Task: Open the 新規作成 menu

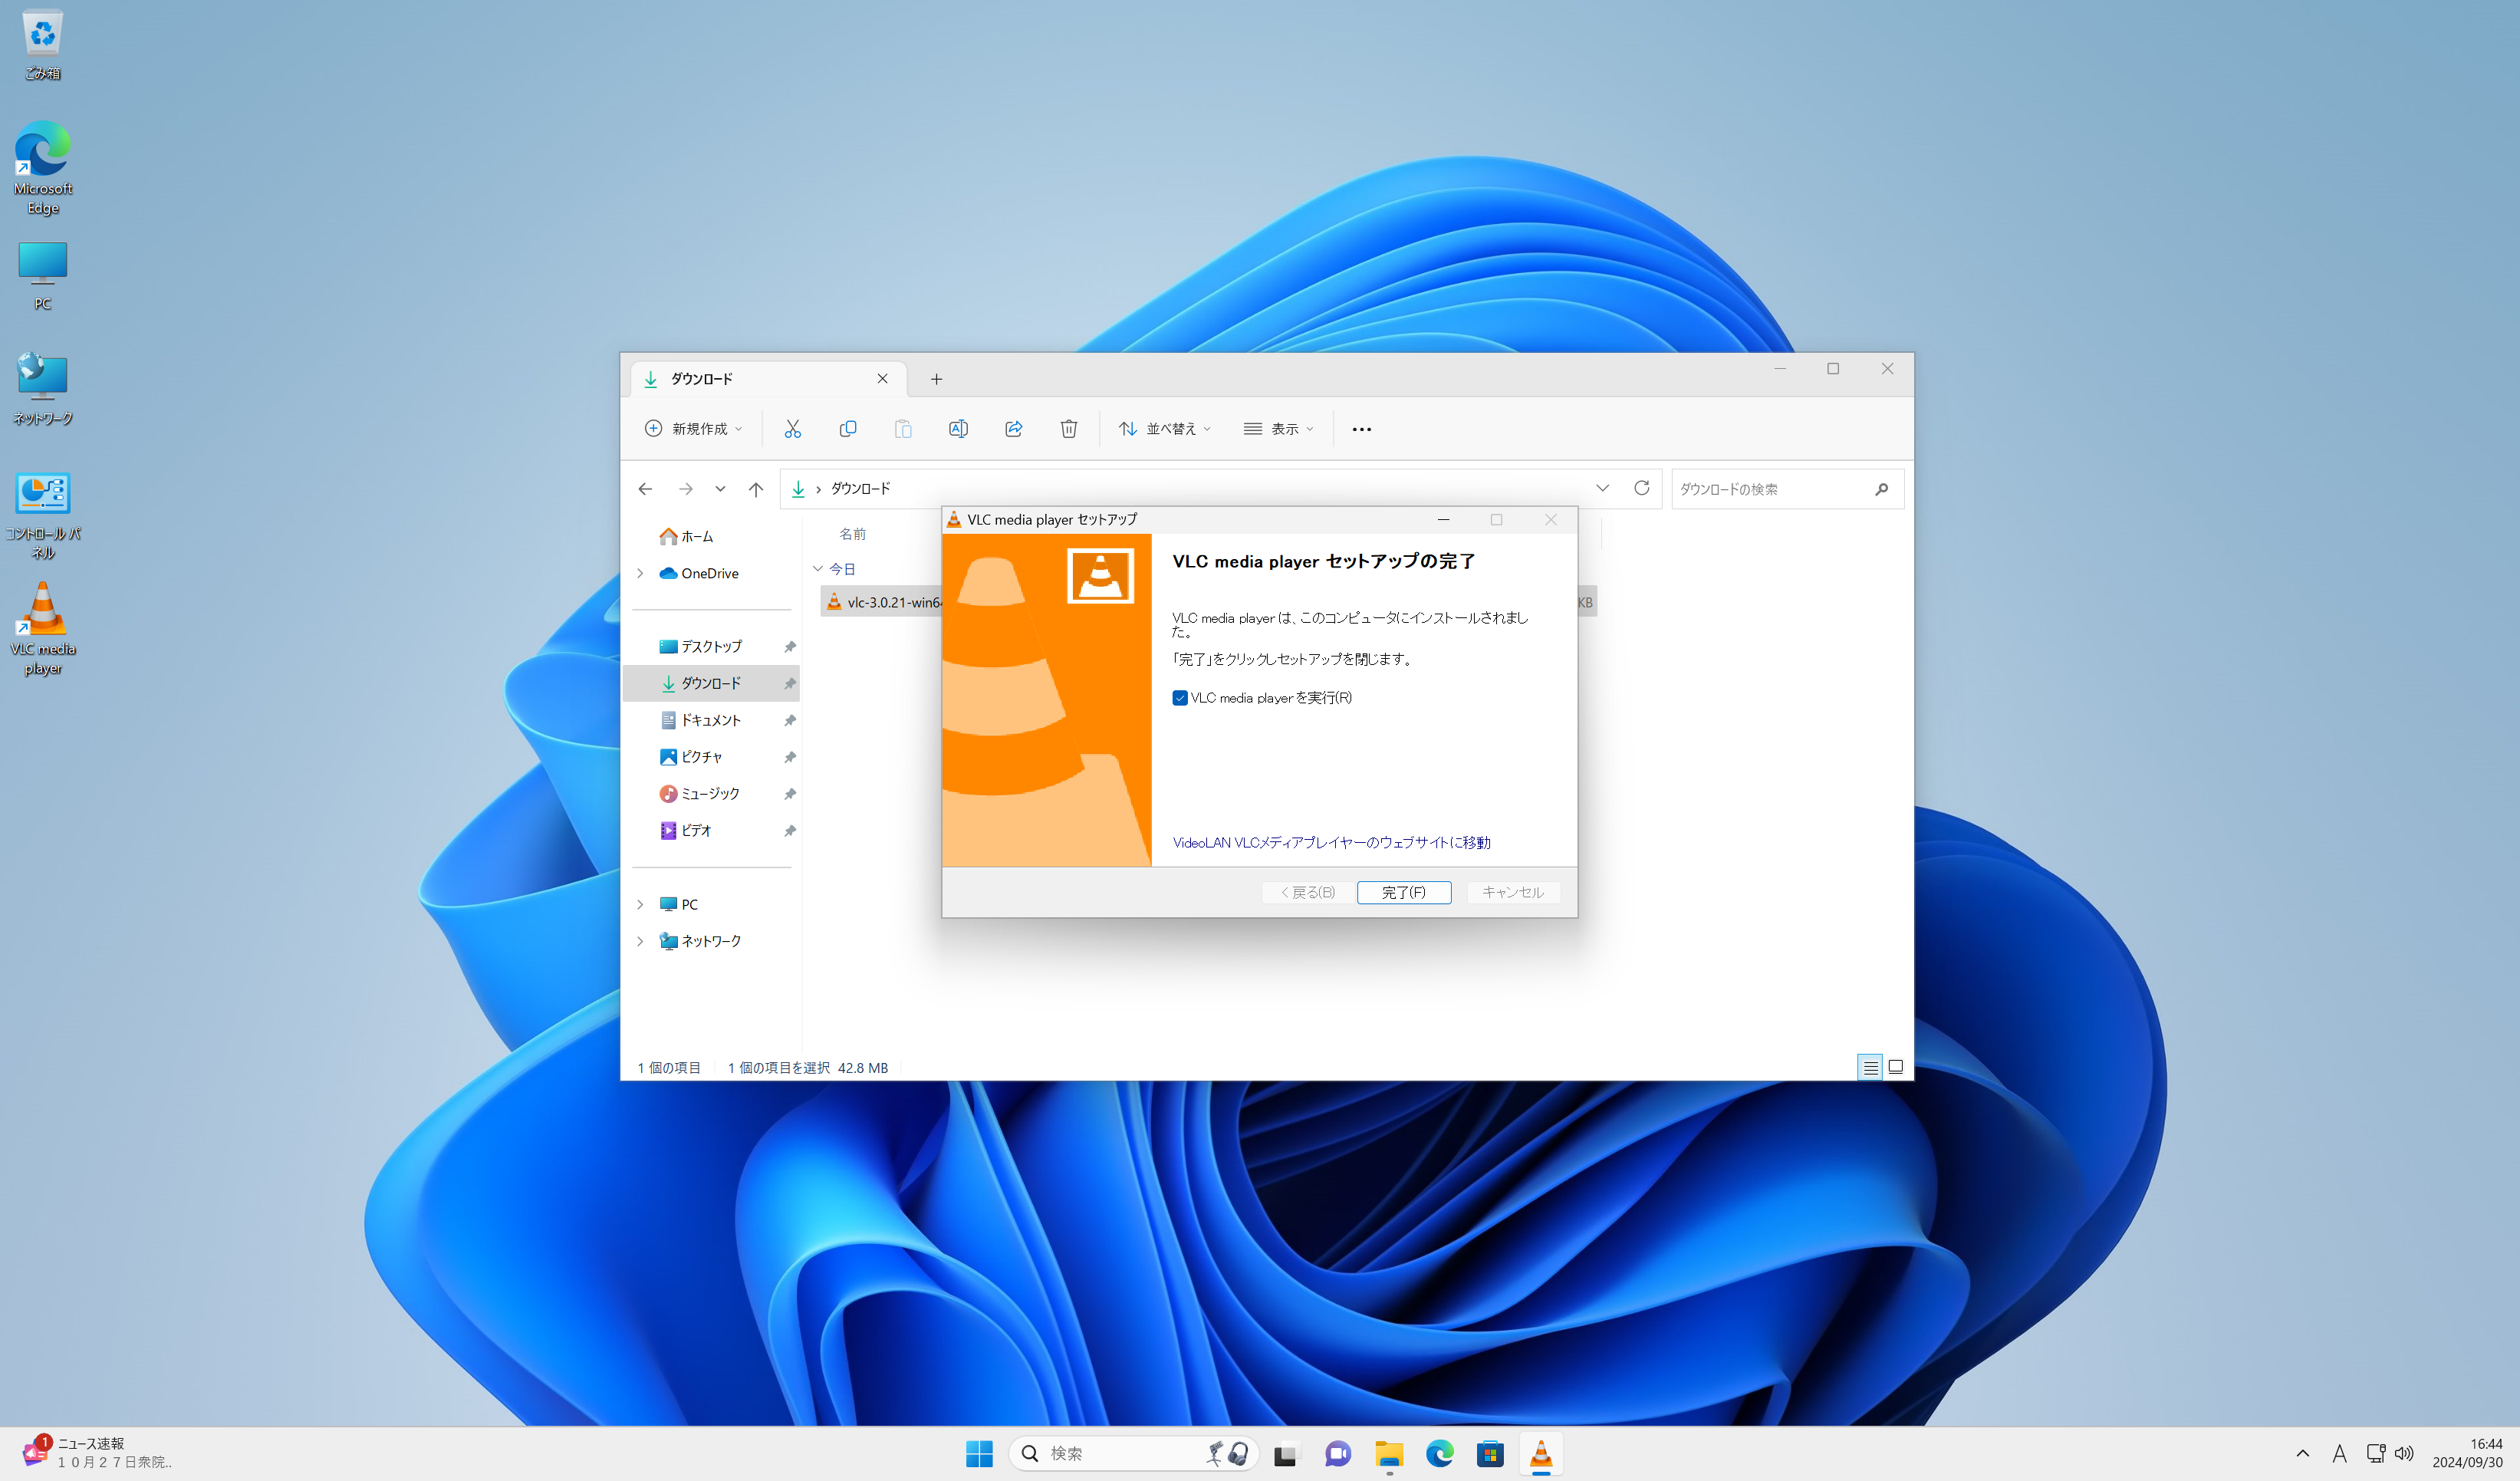Action: pos(694,429)
